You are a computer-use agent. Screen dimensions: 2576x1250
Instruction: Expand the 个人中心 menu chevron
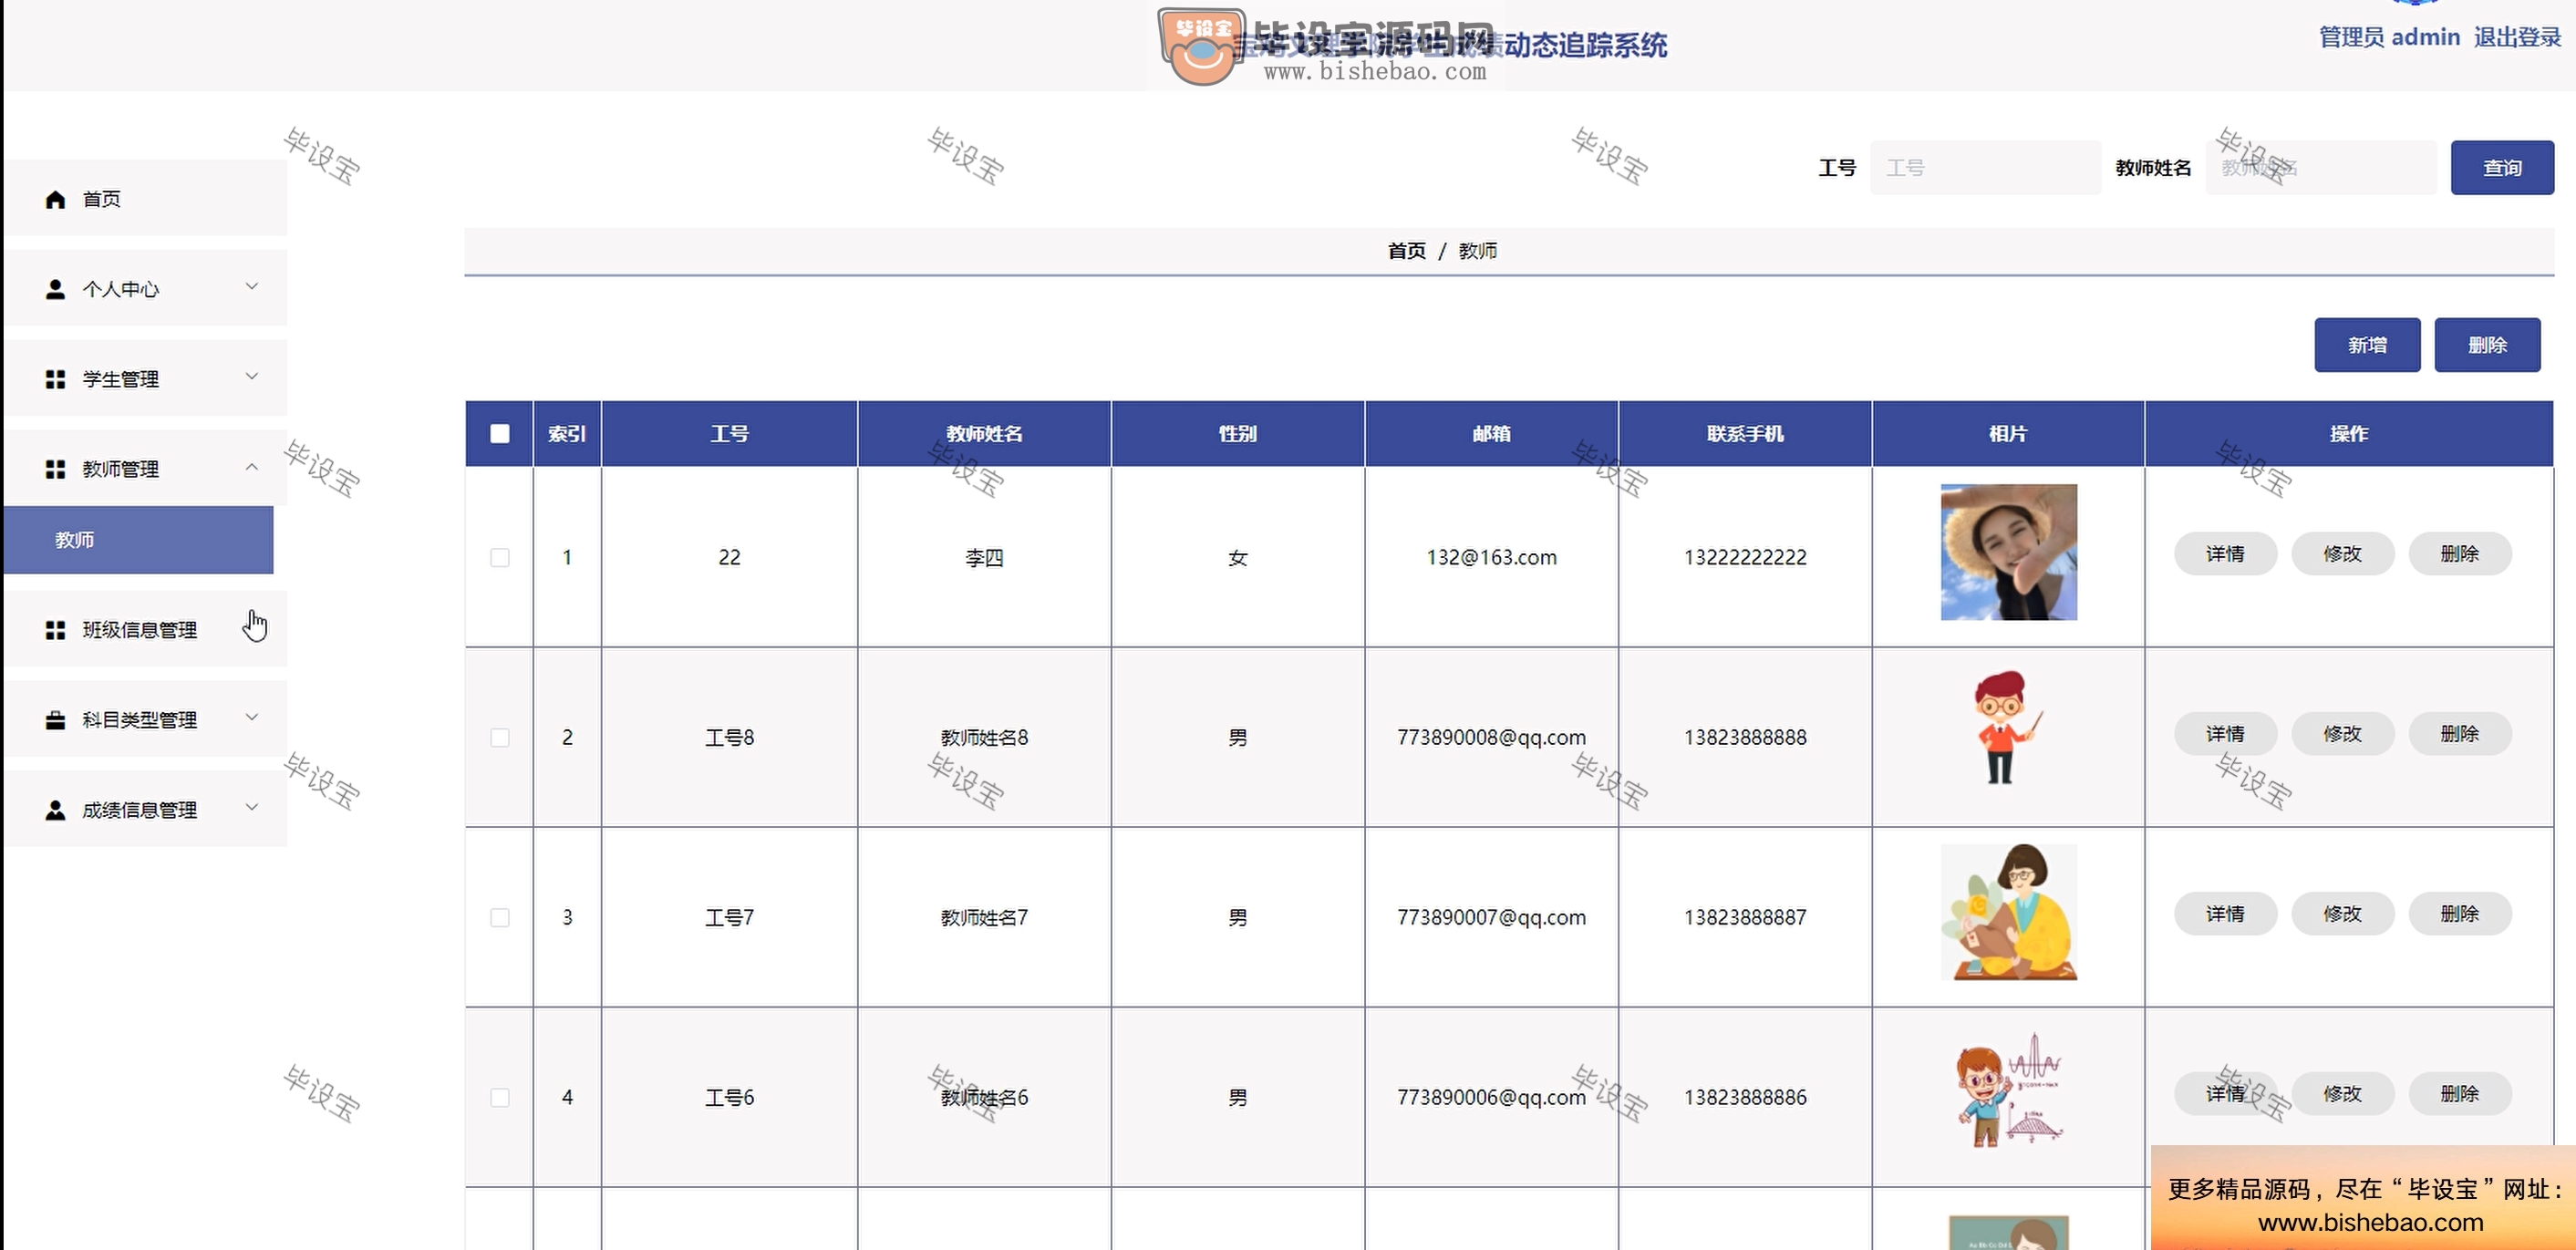pos(252,287)
